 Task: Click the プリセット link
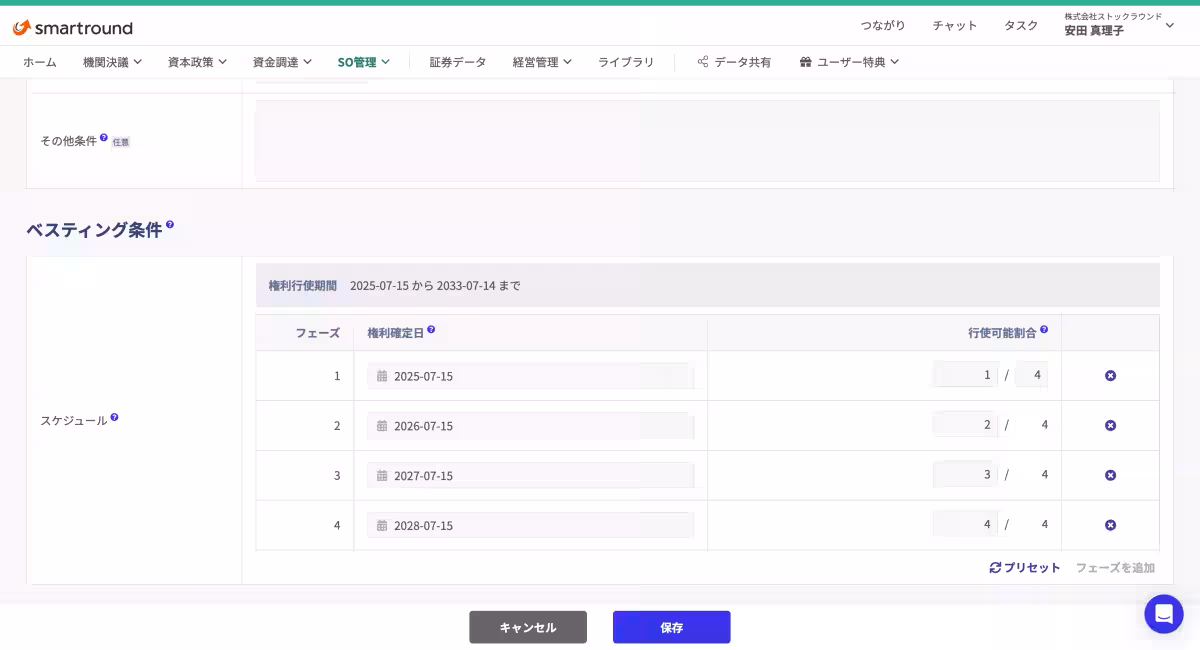coord(1025,567)
